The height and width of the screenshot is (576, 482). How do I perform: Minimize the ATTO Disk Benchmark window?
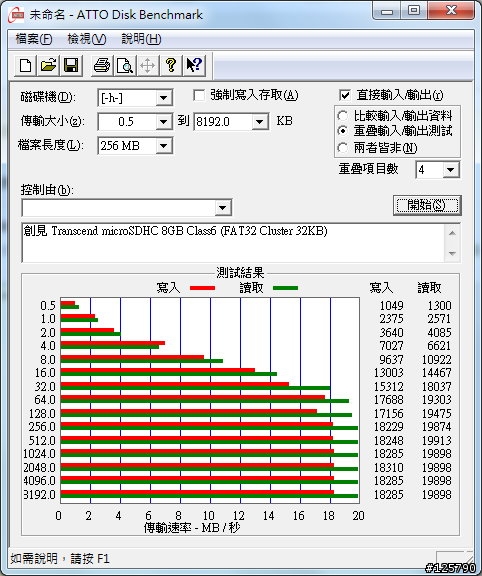pyautogui.click(x=387, y=11)
